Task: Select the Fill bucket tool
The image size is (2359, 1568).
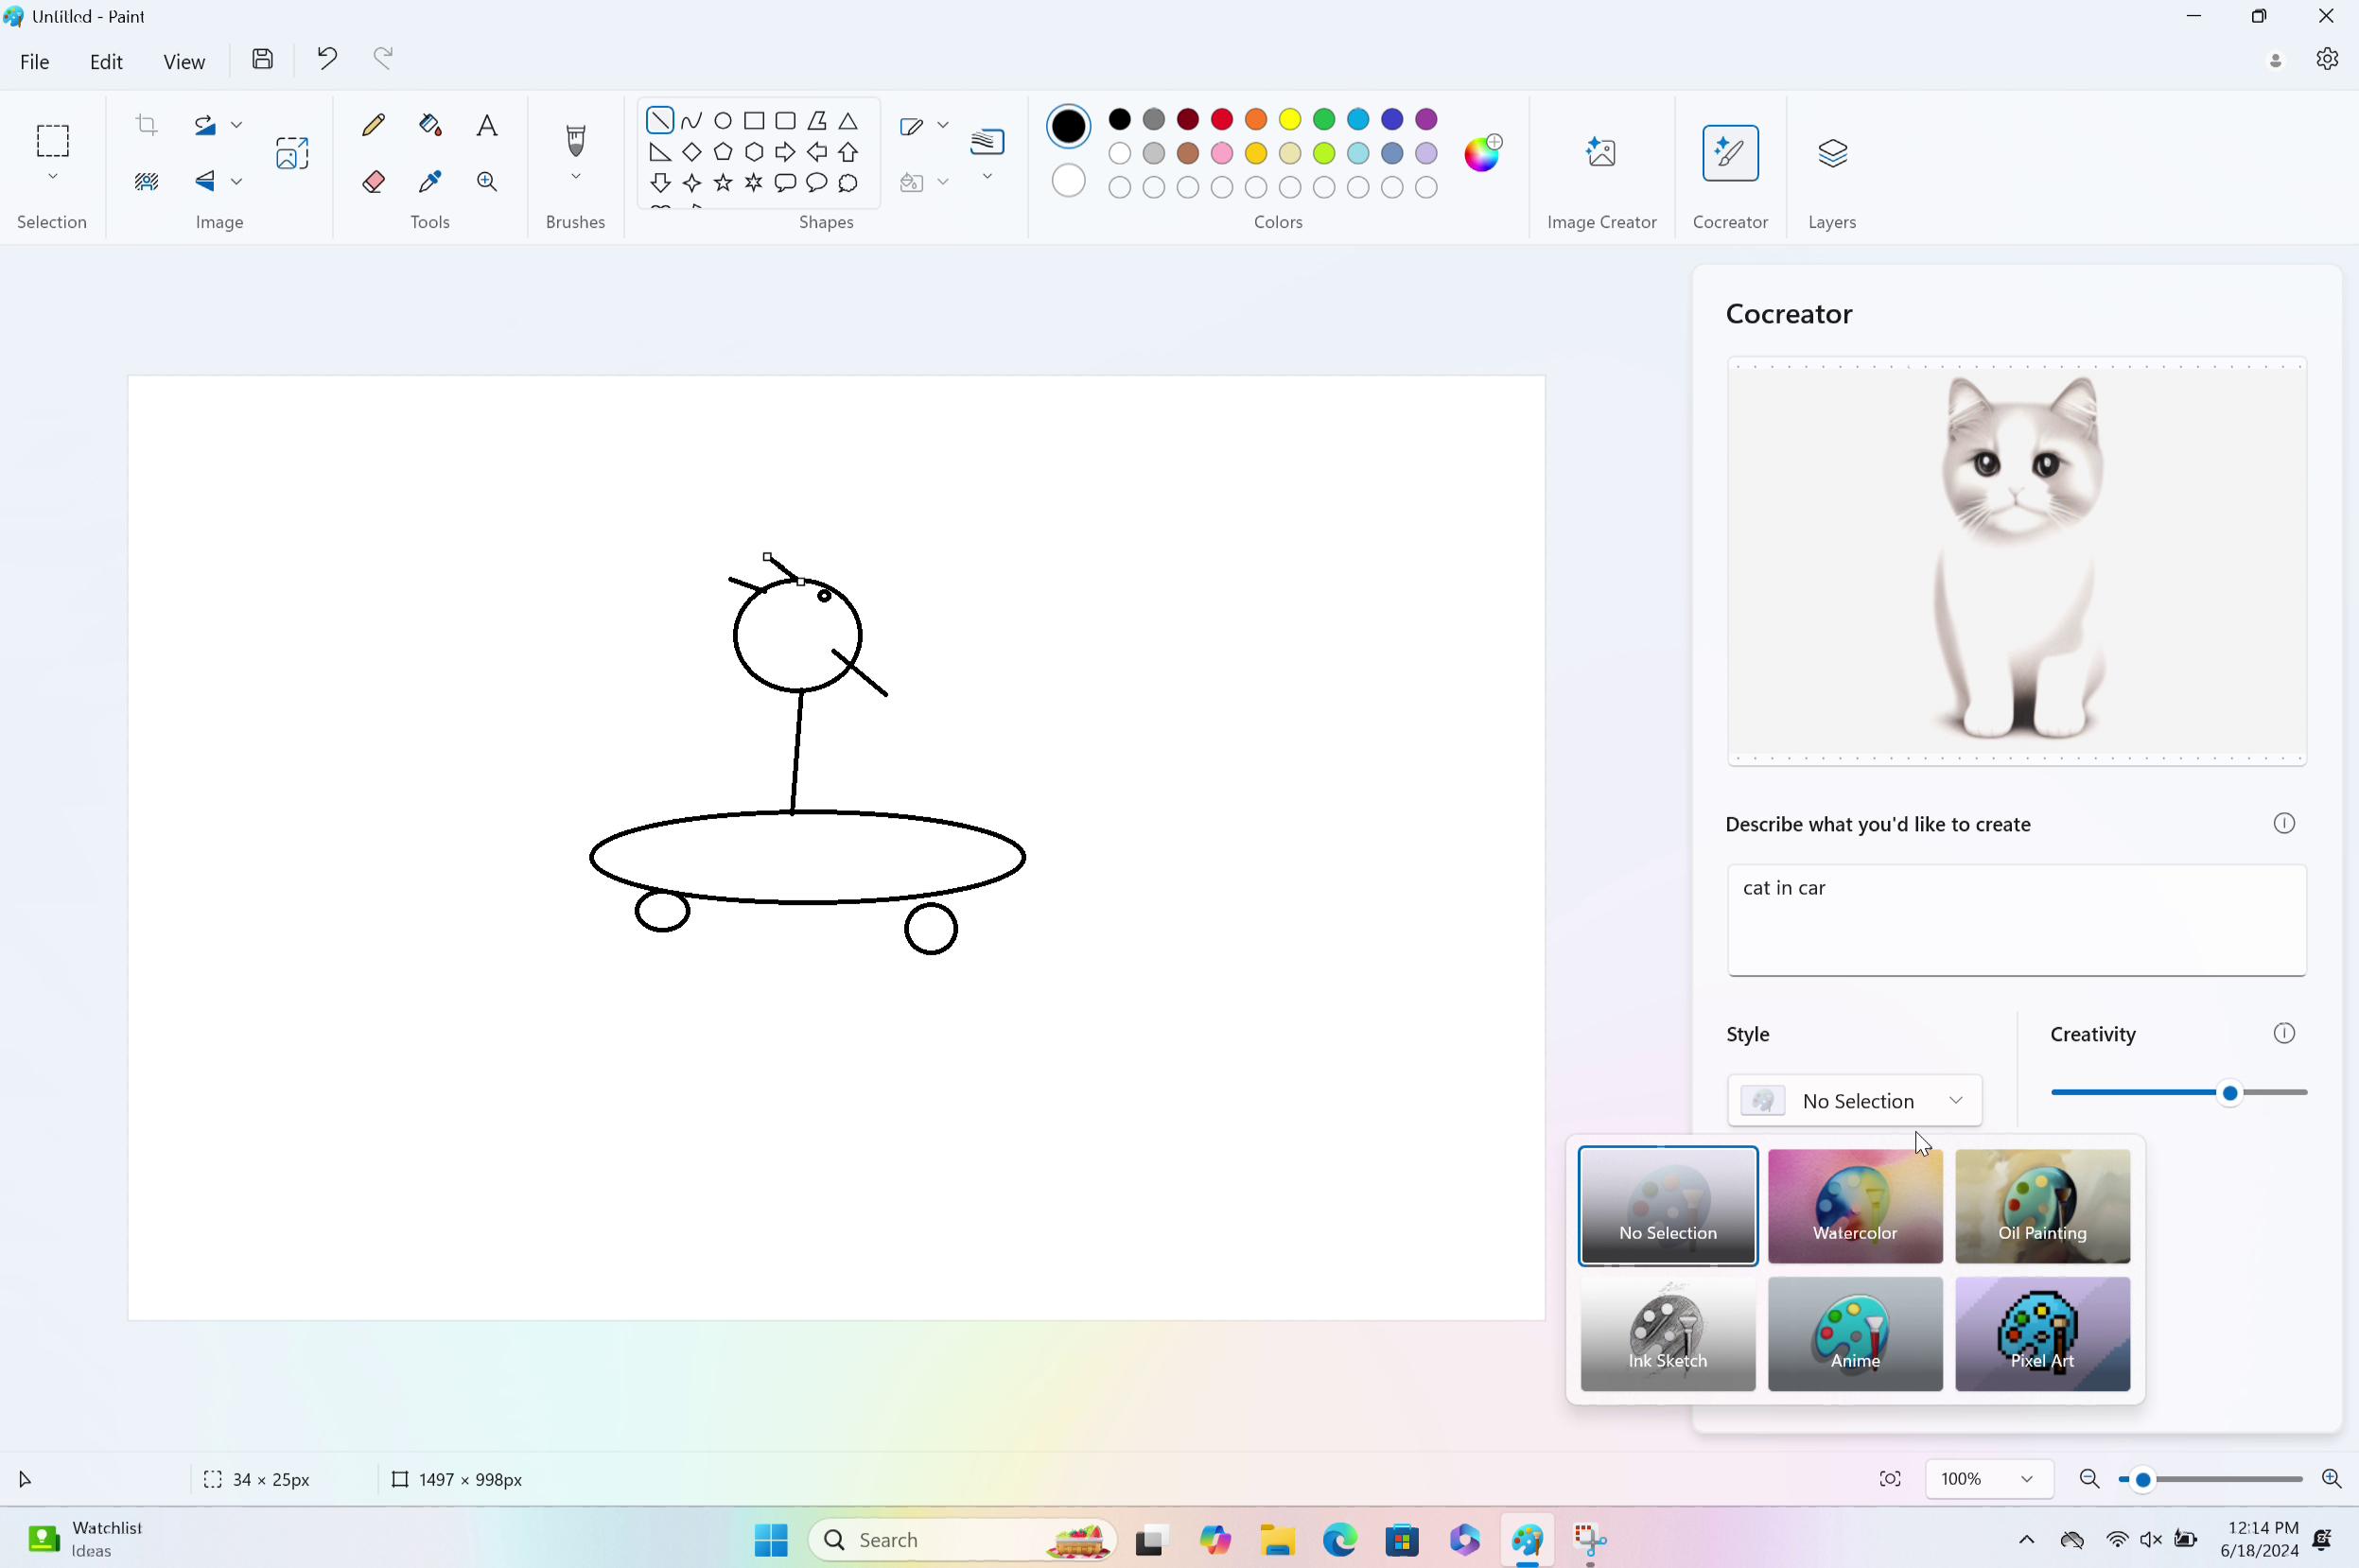Action: pos(430,125)
